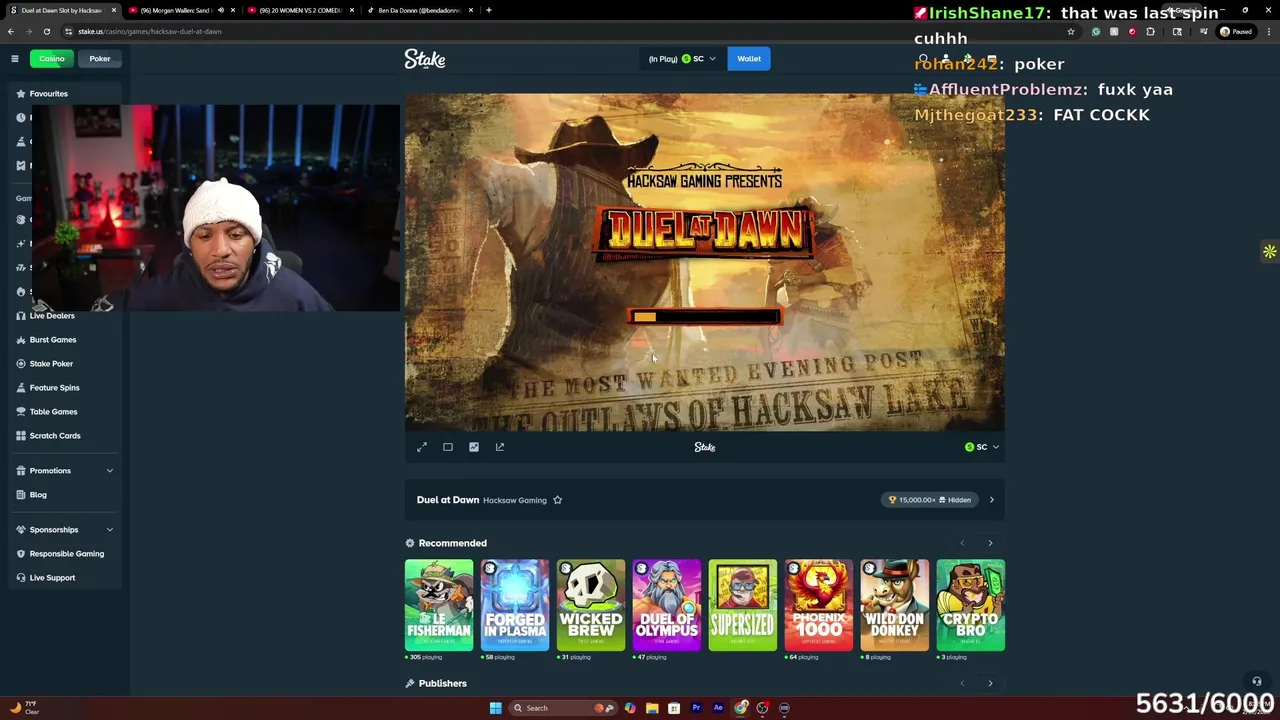The height and width of the screenshot is (720, 1280).
Task: Click the stake.us address bar
Action: coord(560,31)
